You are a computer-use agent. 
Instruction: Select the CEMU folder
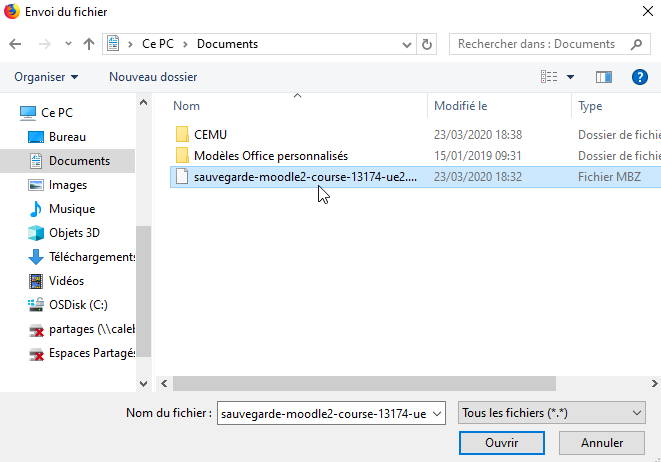[211, 134]
